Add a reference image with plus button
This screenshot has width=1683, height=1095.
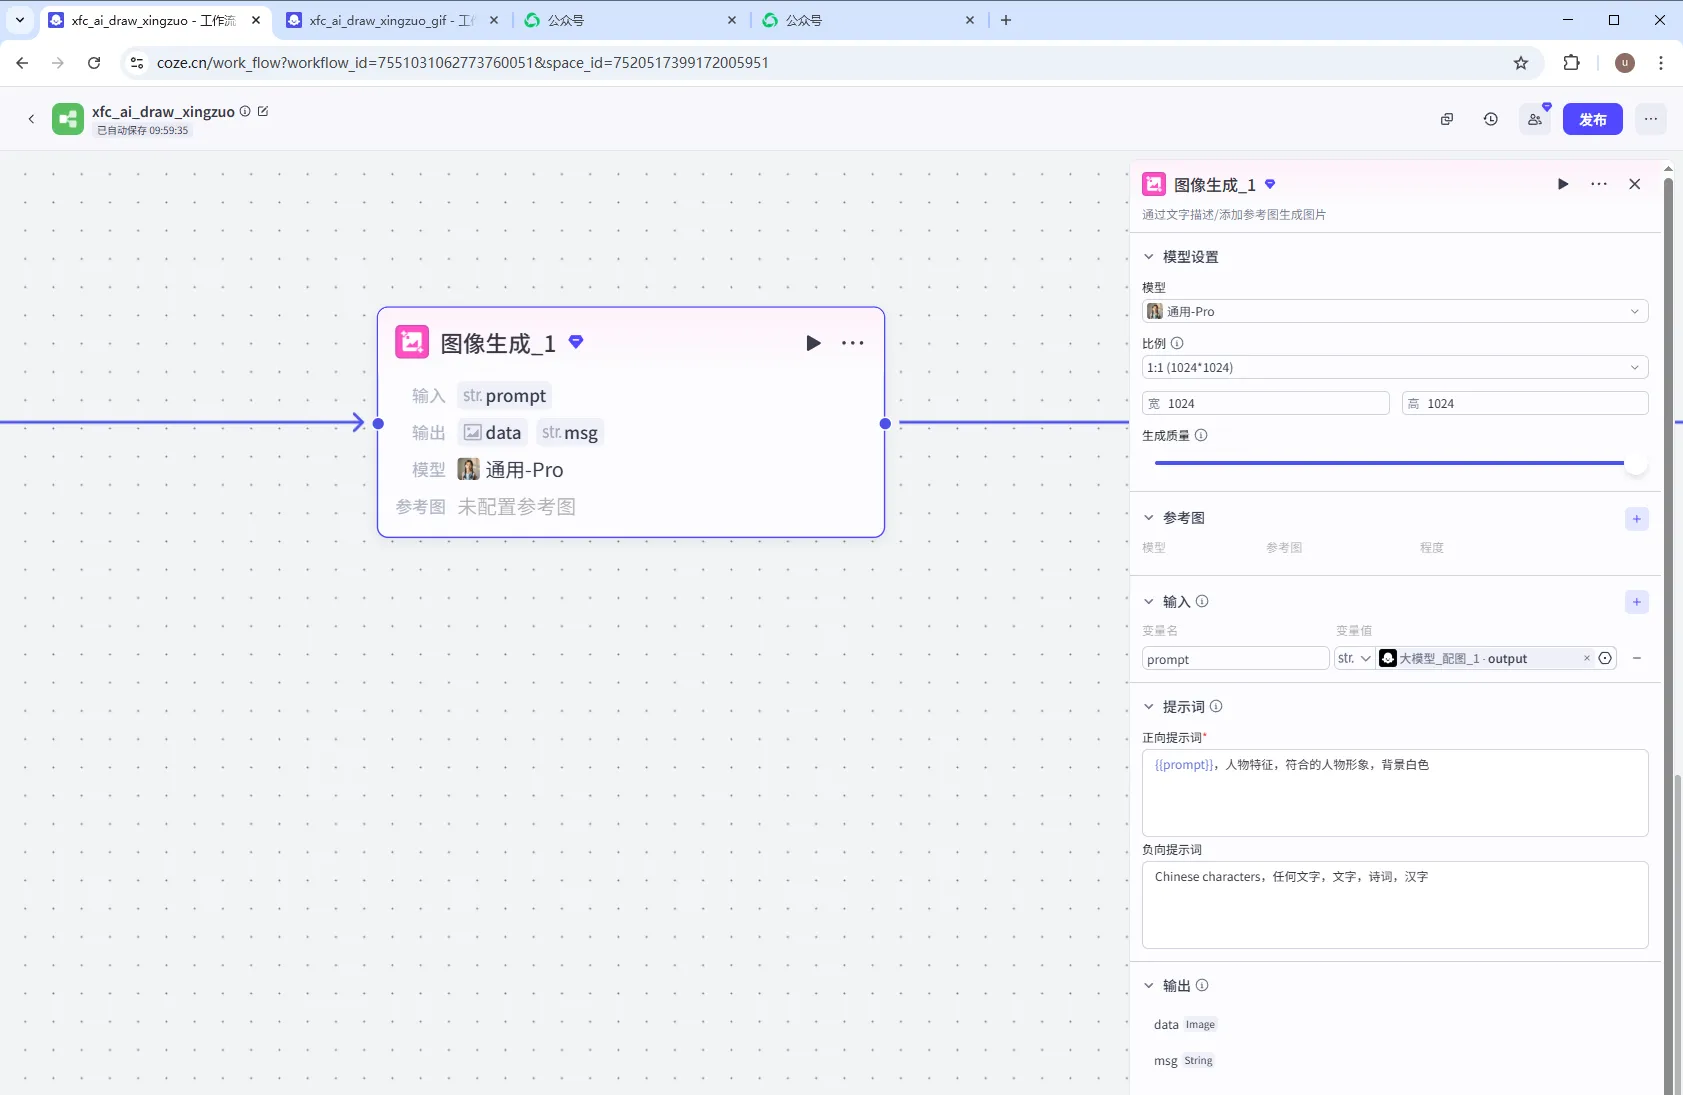(x=1636, y=518)
